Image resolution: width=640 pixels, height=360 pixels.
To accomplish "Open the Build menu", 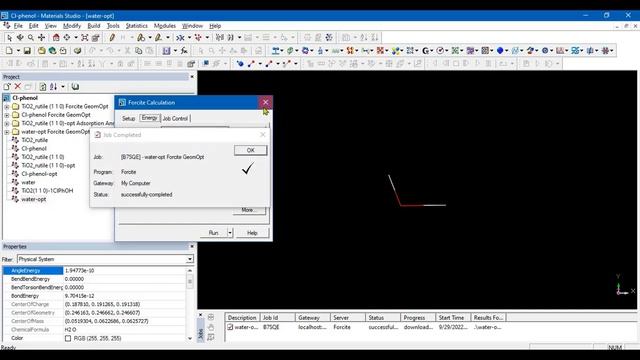I will [94, 26].
